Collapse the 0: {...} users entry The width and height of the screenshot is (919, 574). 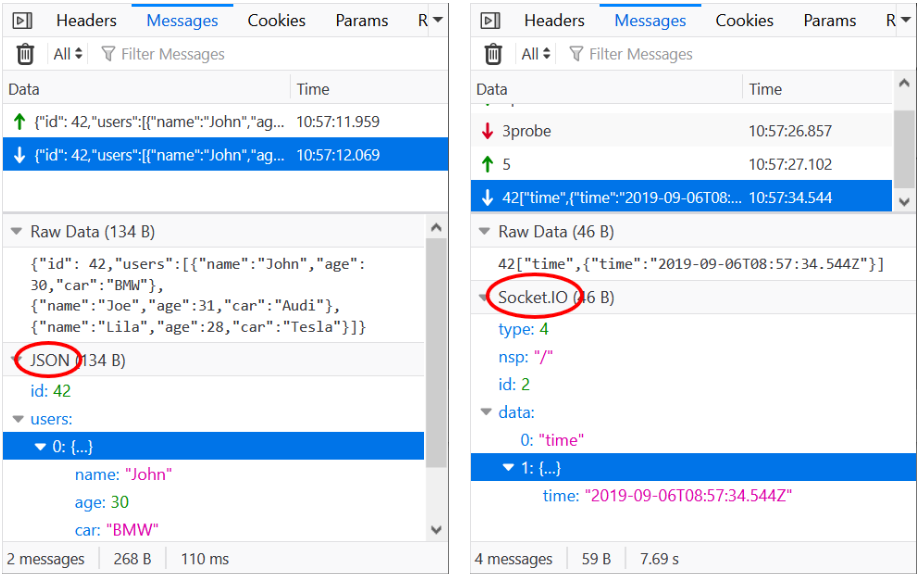[40, 447]
